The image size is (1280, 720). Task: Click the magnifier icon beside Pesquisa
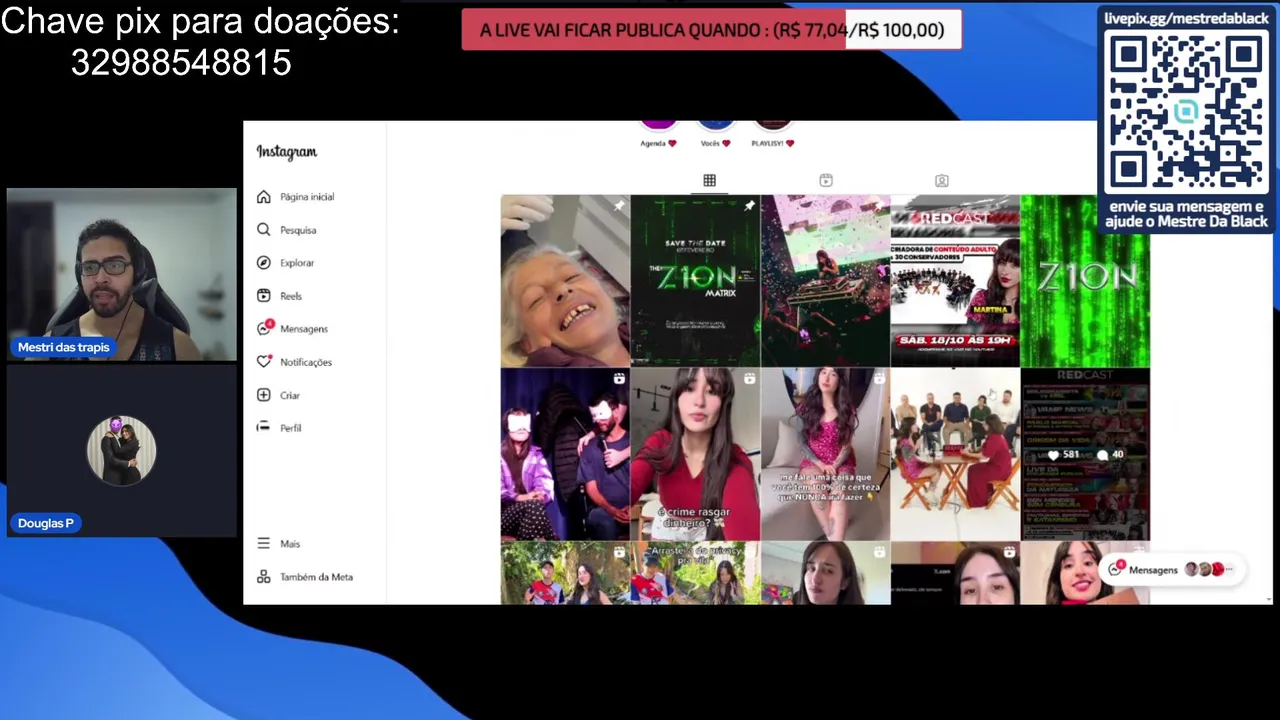click(263, 230)
